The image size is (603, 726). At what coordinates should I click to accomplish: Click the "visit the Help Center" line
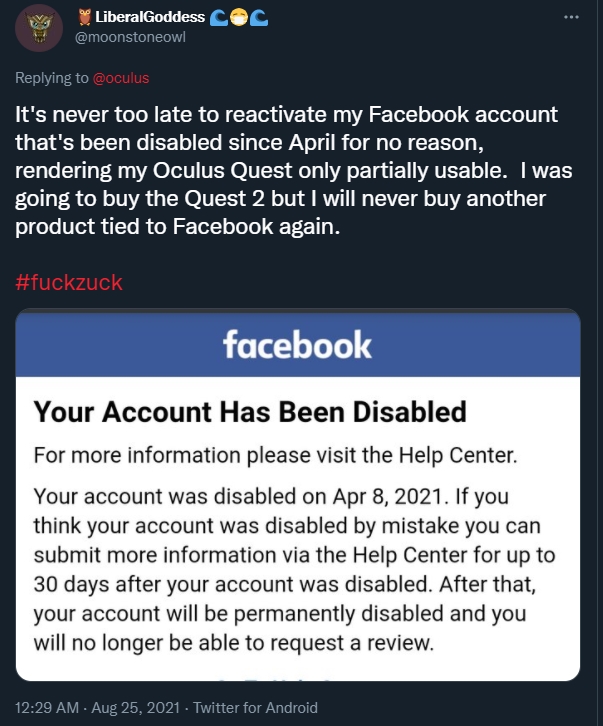[x=275, y=456]
